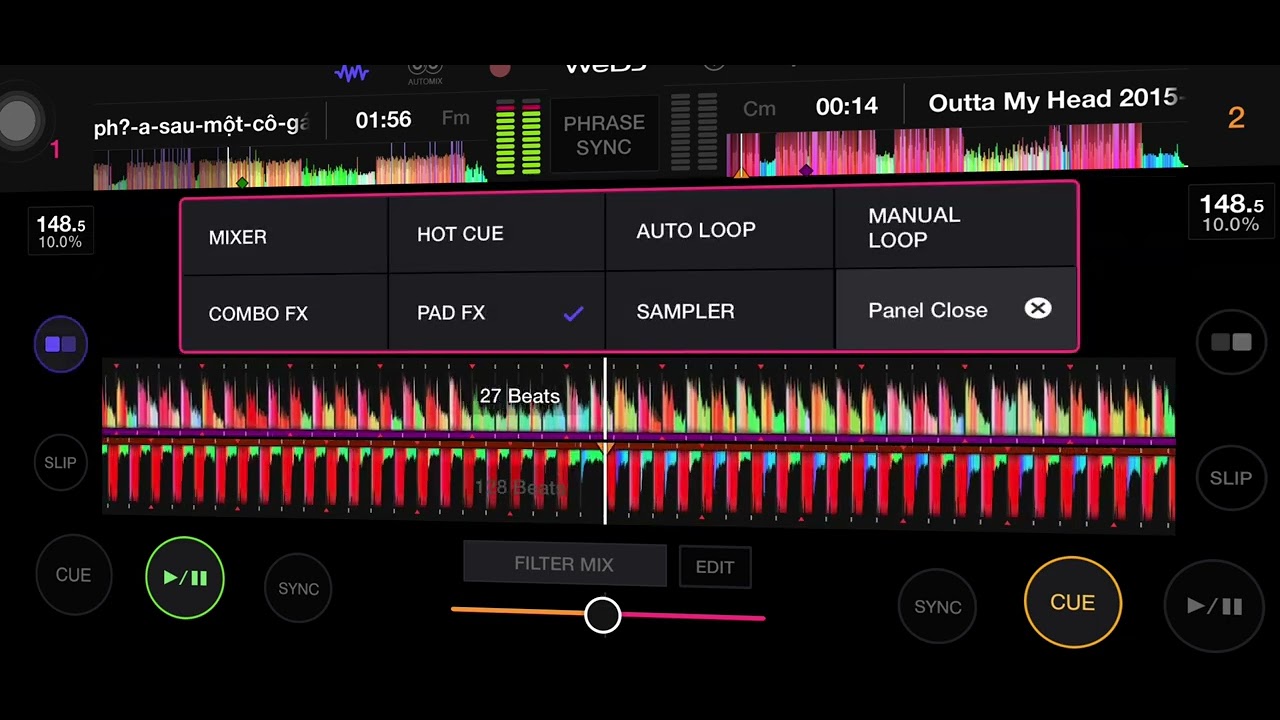
Task: Tap deck 1 tempo display 148.5
Action: (x=61, y=231)
